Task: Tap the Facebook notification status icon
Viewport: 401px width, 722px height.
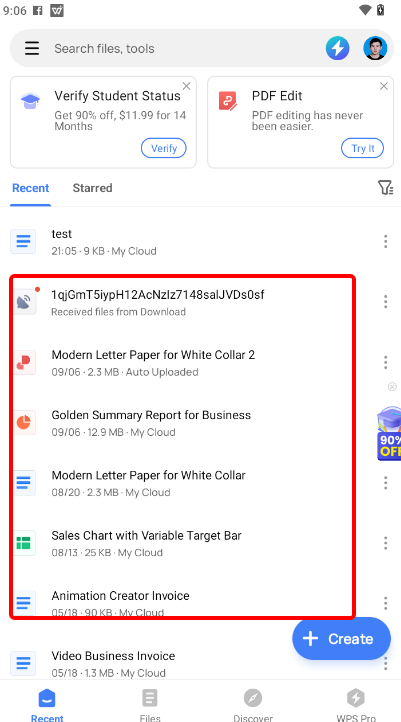Action: pos(38,10)
